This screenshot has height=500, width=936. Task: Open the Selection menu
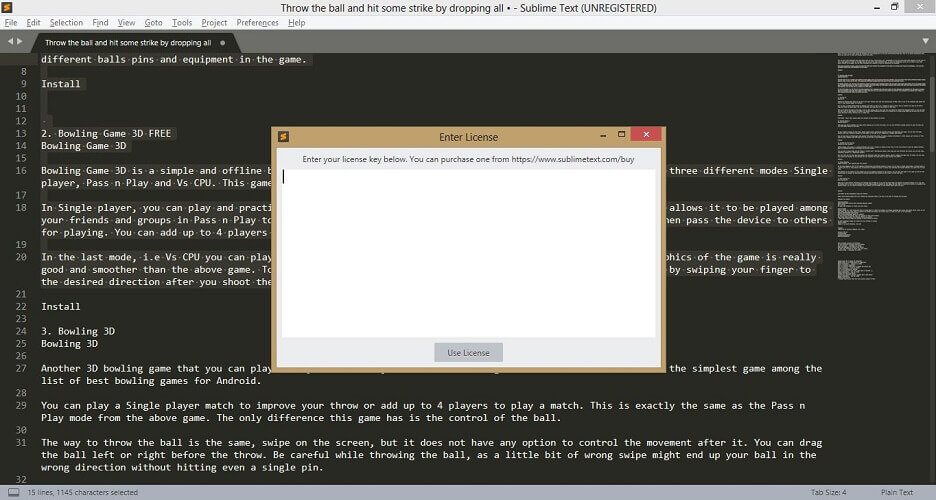66,23
